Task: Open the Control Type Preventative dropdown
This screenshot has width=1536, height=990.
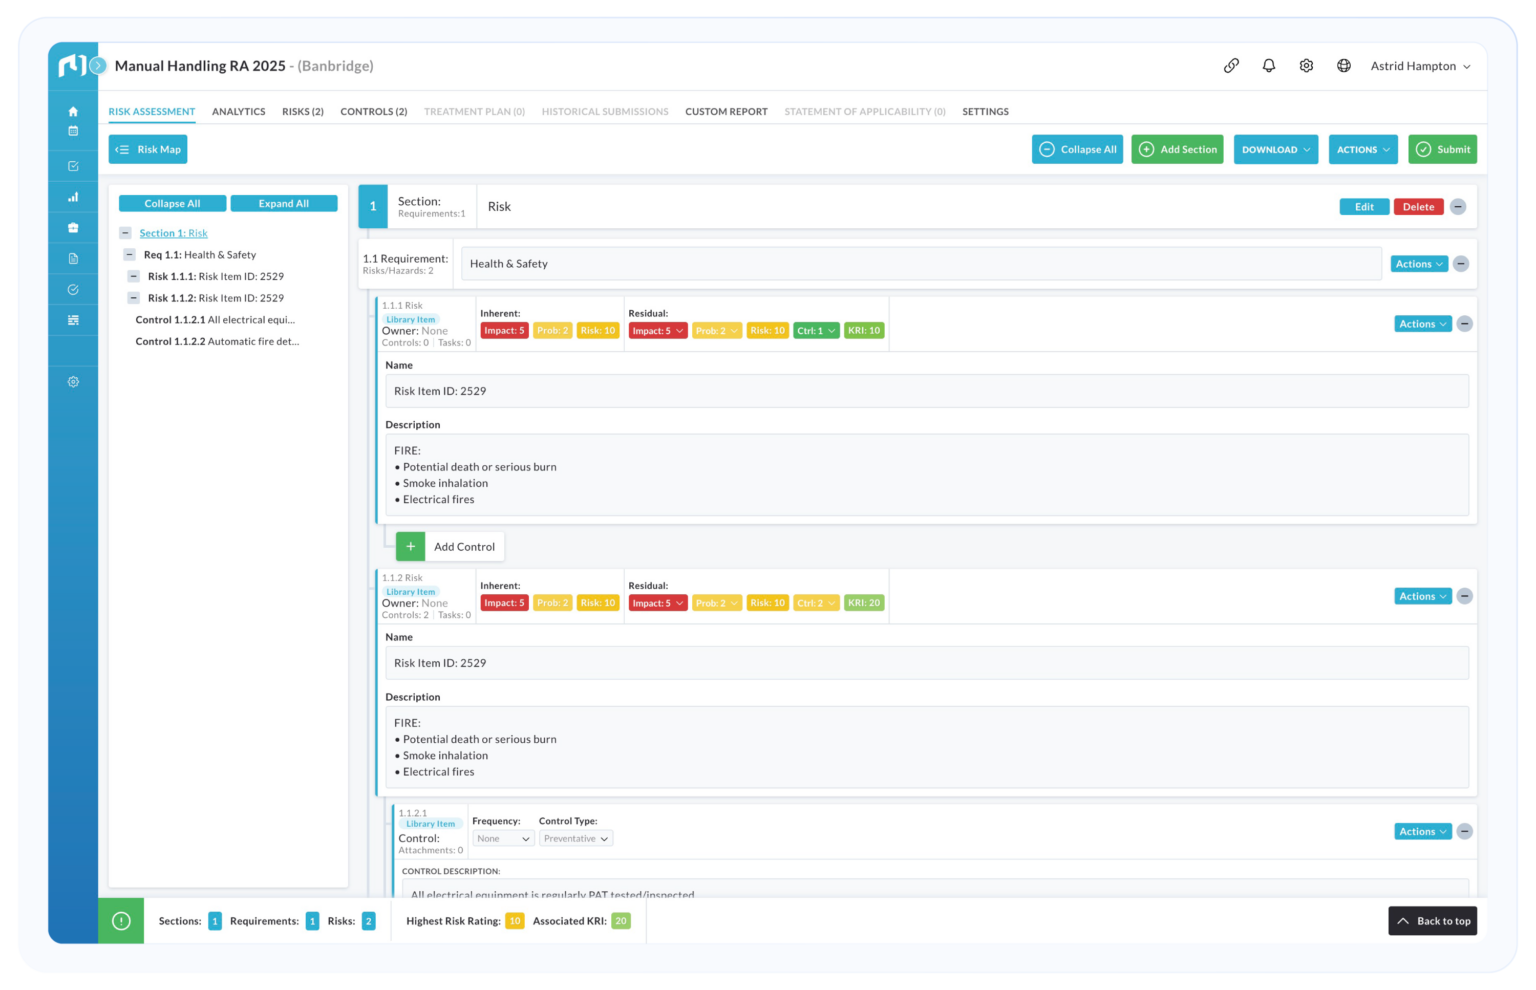Action: (576, 839)
